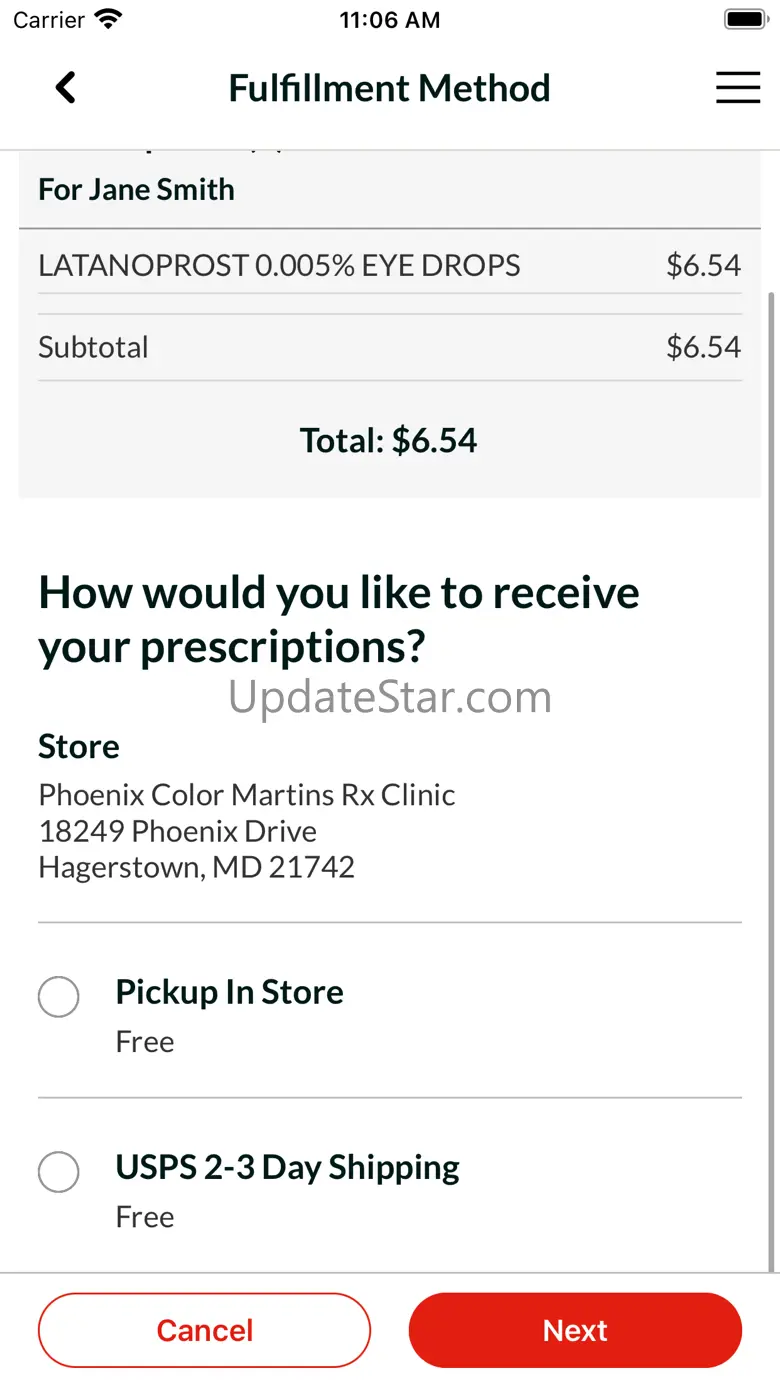Tap the Phoenix Color Martins Rx Clinic address
This screenshot has width=780, height=1387.
(x=247, y=830)
